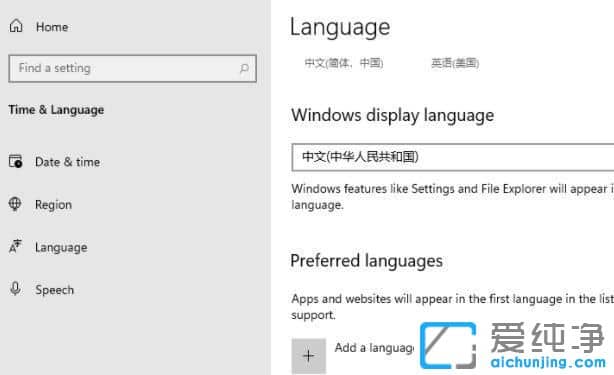Go to Region settings

tap(53, 205)
